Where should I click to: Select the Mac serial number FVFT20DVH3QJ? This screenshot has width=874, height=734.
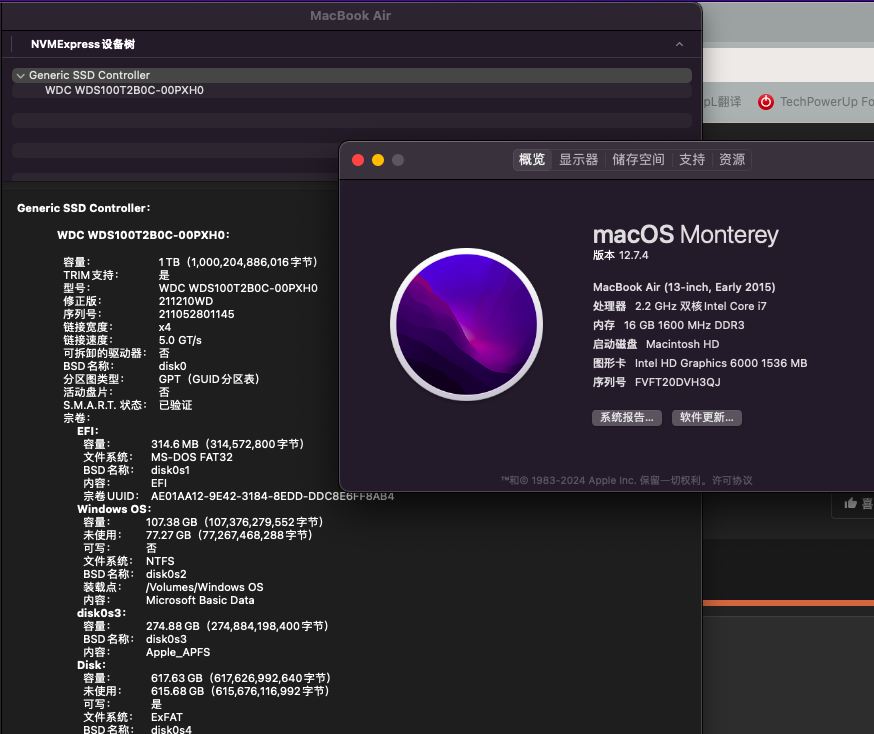click(x=678, y=382)
